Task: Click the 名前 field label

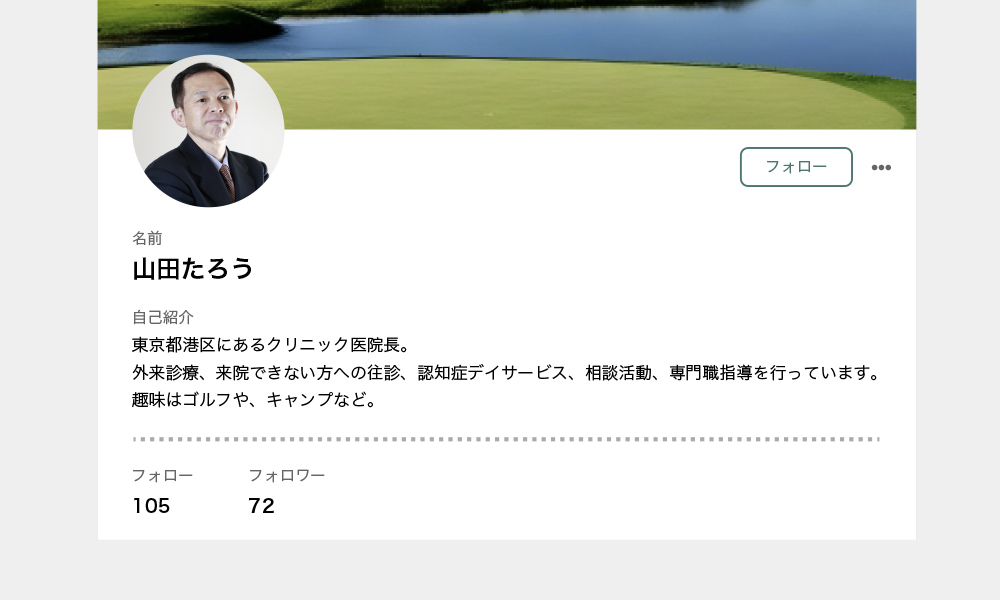Action: [x=147, y=238]
